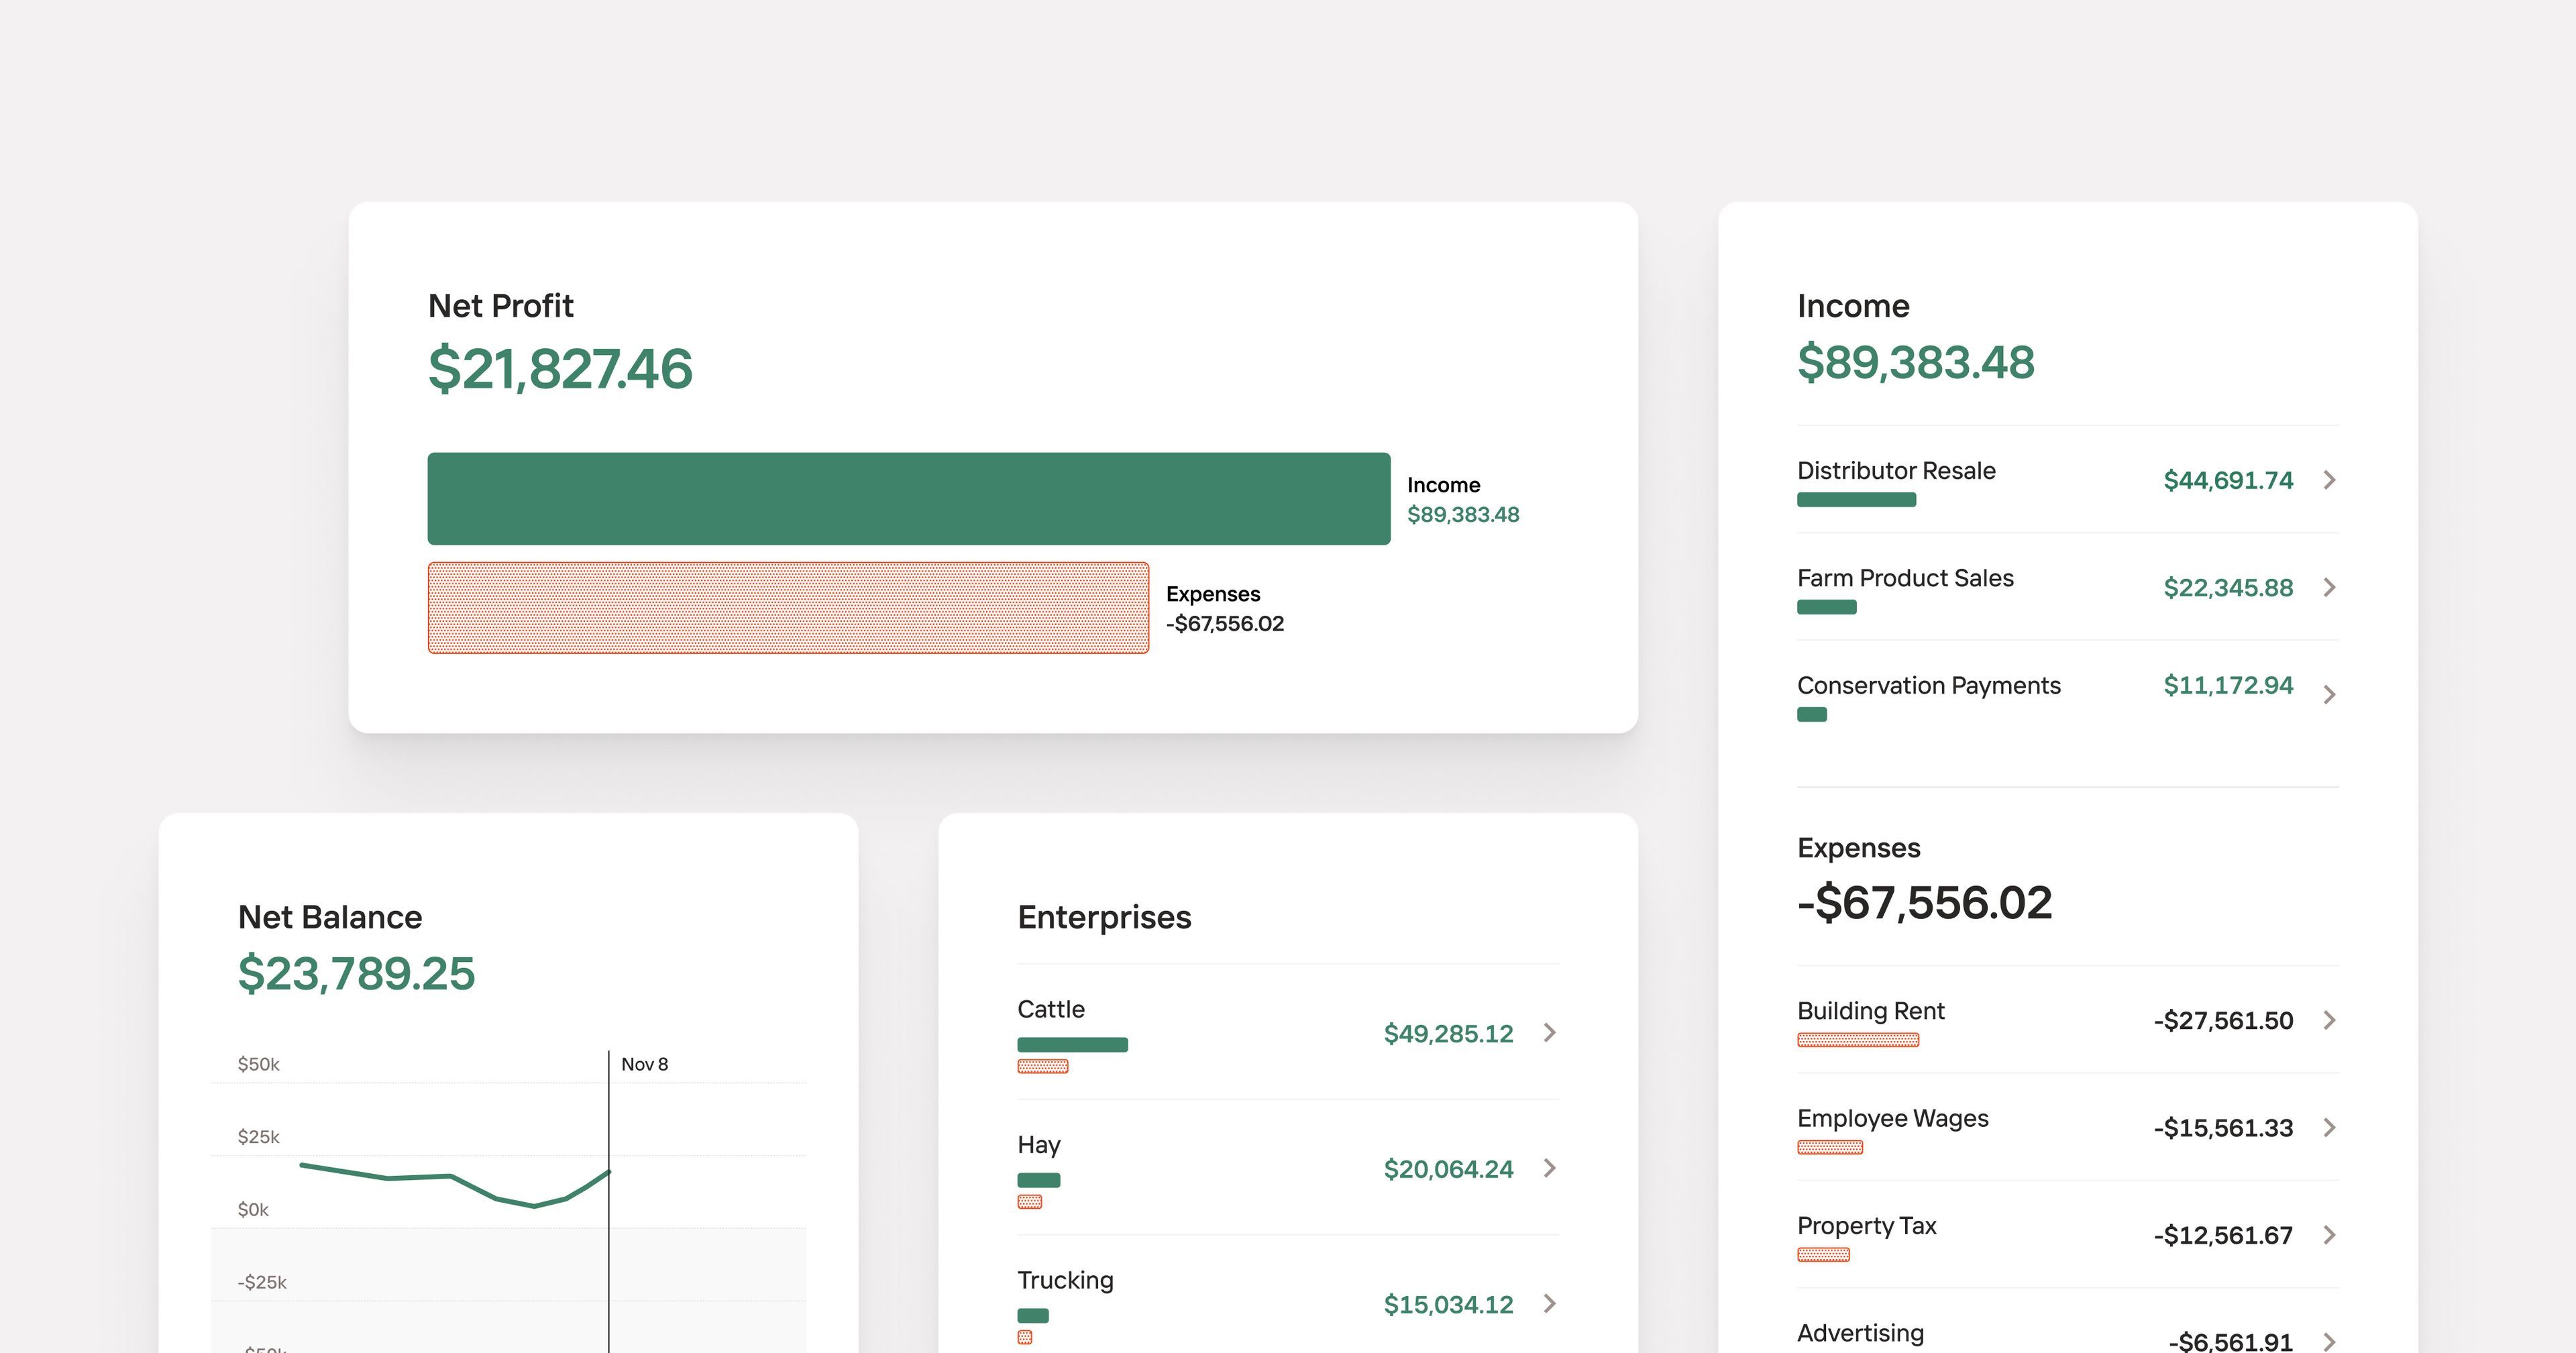Image resolution: width=2576 pixels, height=1353 pixels.
Task: Select the Nov 8 chart marker
Action: (644, 1064)
